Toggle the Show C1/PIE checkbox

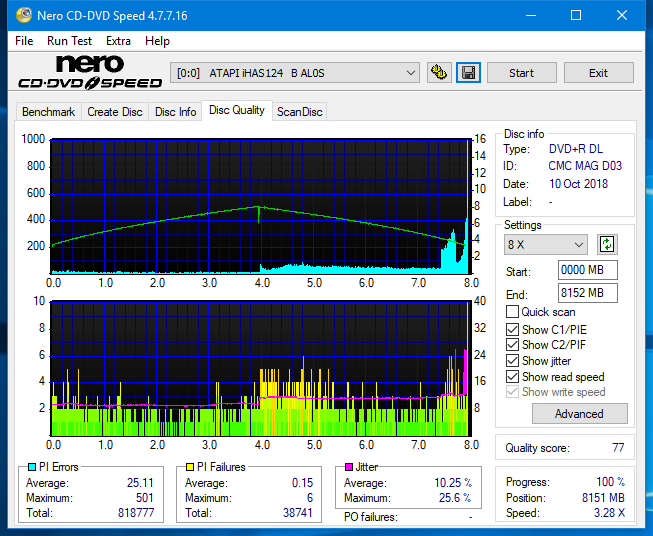(x=512, y=329)
